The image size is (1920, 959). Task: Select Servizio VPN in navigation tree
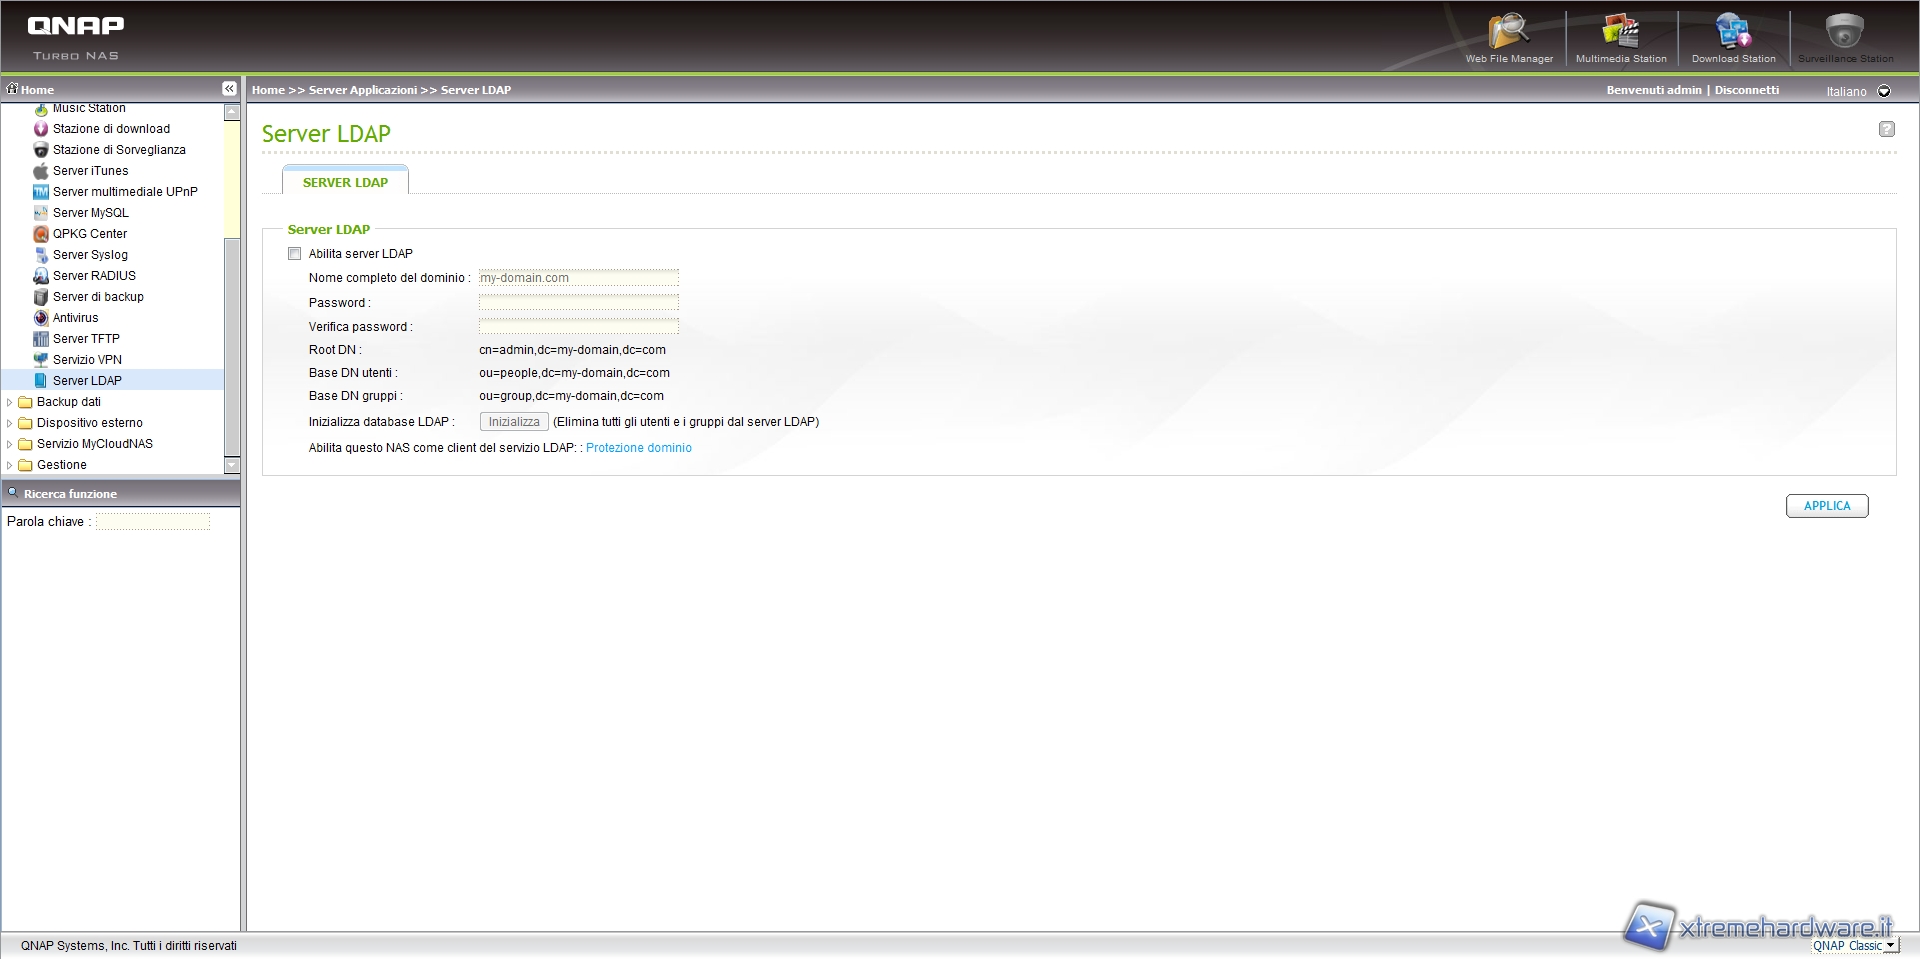click(x=87, y=360)
